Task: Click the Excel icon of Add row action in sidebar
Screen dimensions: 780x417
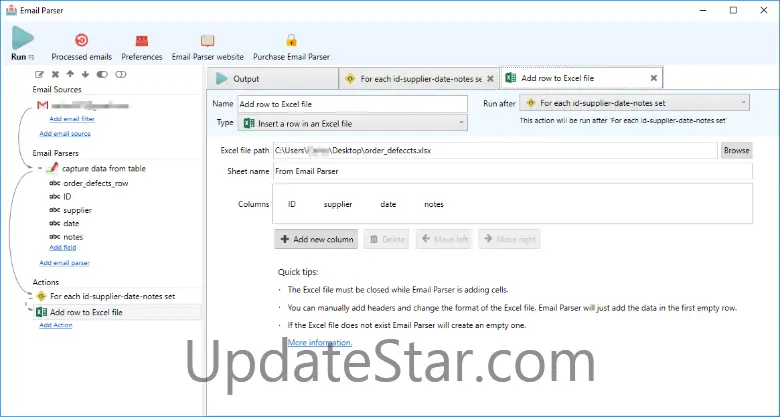Action: click(x=42, y=312)
